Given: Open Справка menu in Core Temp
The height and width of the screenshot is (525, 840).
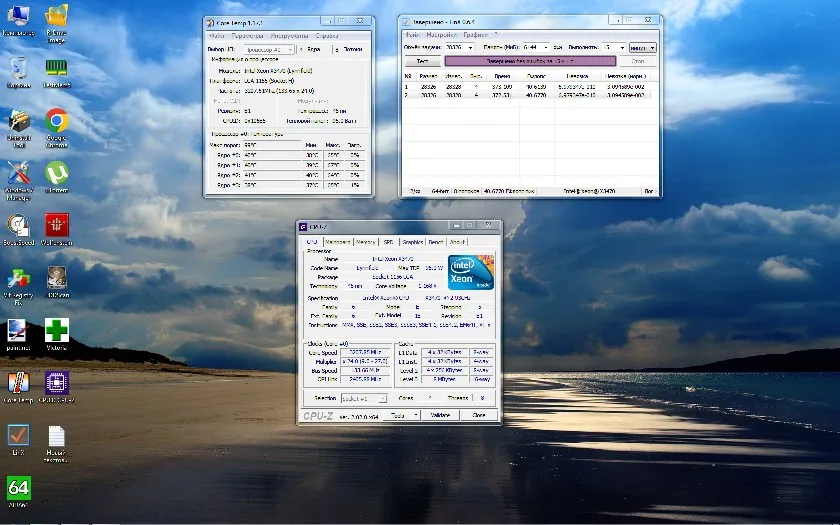Looking at the screenshot, I should [327, 36].
